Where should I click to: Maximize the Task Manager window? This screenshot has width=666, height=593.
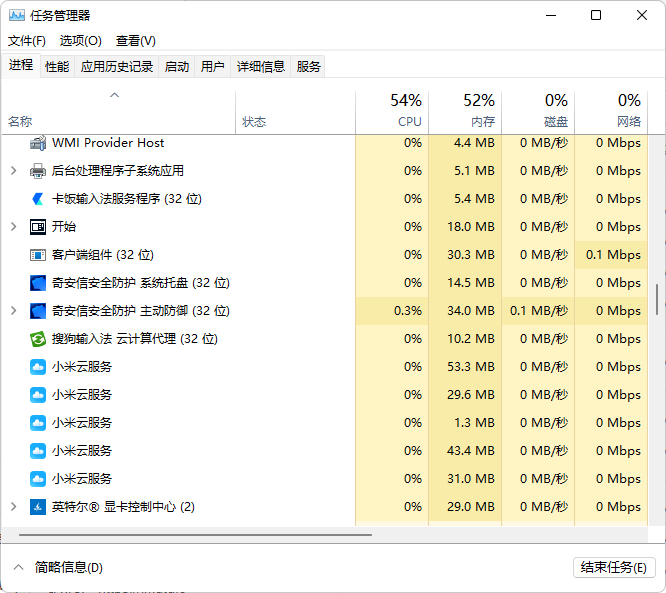coord(596,15)
